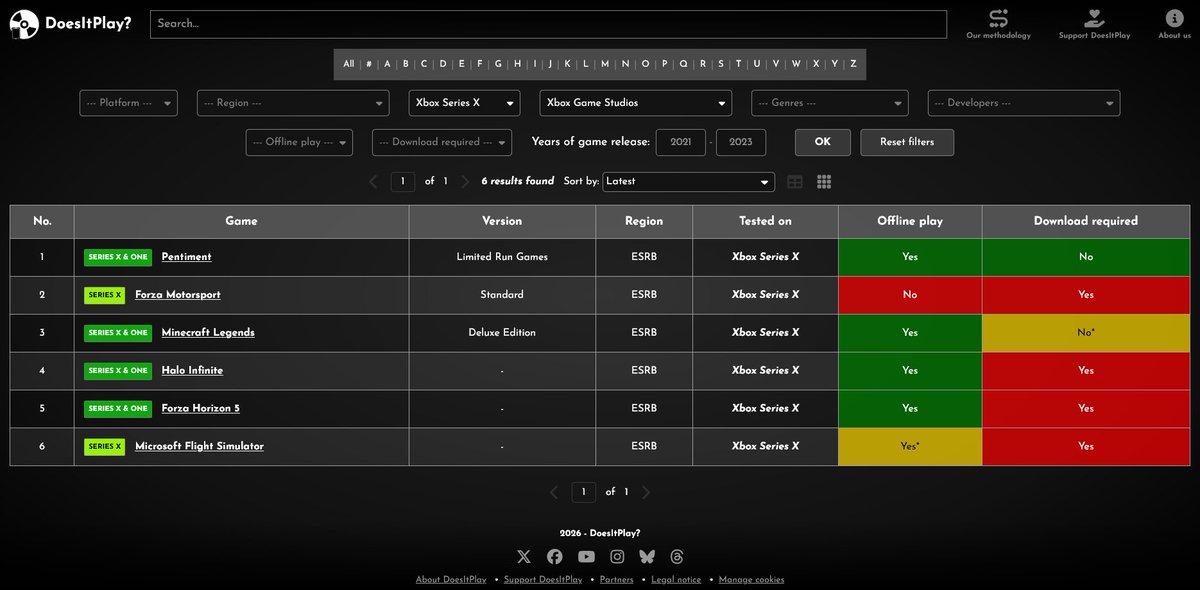Viewport: 1200px width, 590px height.
Task: Open the Offline play filter dropdown
Action: pyautogui.click(x=299, y=142)
